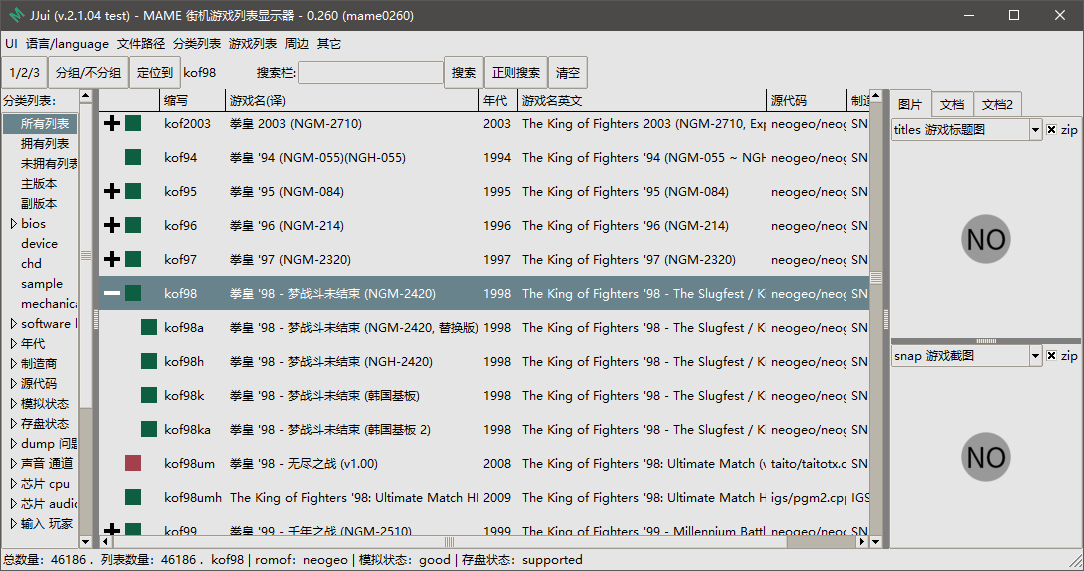Click the 清空 button
This screenshot has width=1084, height=571.
pos(568,73)
